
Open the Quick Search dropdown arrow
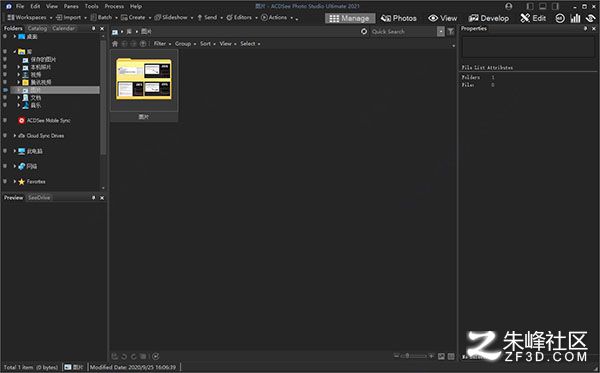click(x=441, y=31)
